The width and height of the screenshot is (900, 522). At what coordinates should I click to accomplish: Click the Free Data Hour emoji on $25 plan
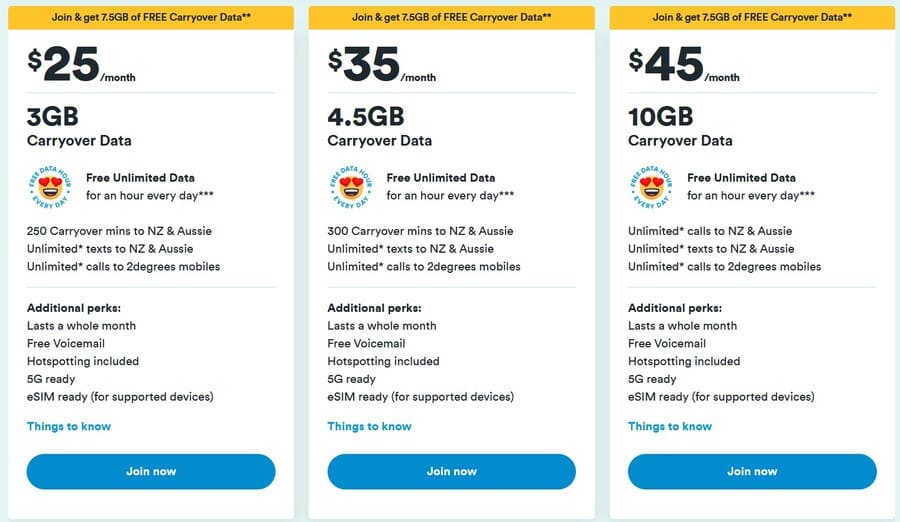tap(50, 187)
